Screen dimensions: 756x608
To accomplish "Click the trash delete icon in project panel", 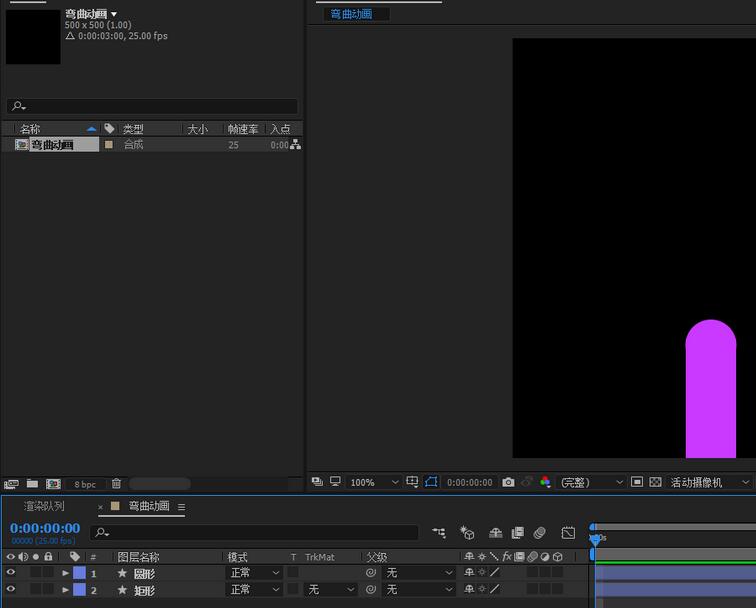I will coord(116,483).
